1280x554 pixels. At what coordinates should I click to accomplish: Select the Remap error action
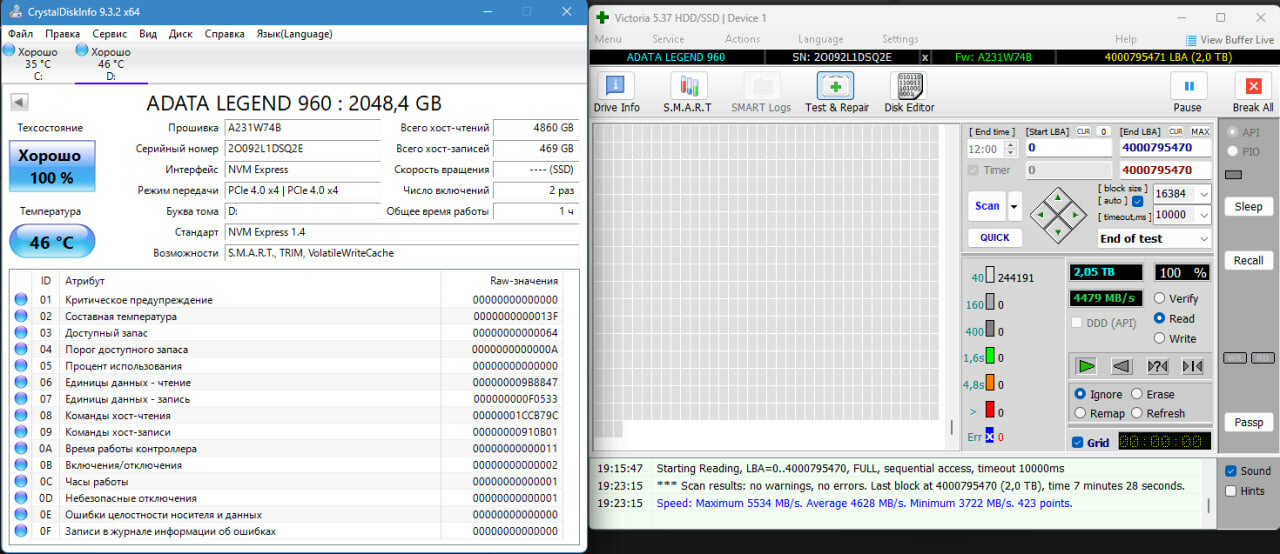coord(1080,413)
